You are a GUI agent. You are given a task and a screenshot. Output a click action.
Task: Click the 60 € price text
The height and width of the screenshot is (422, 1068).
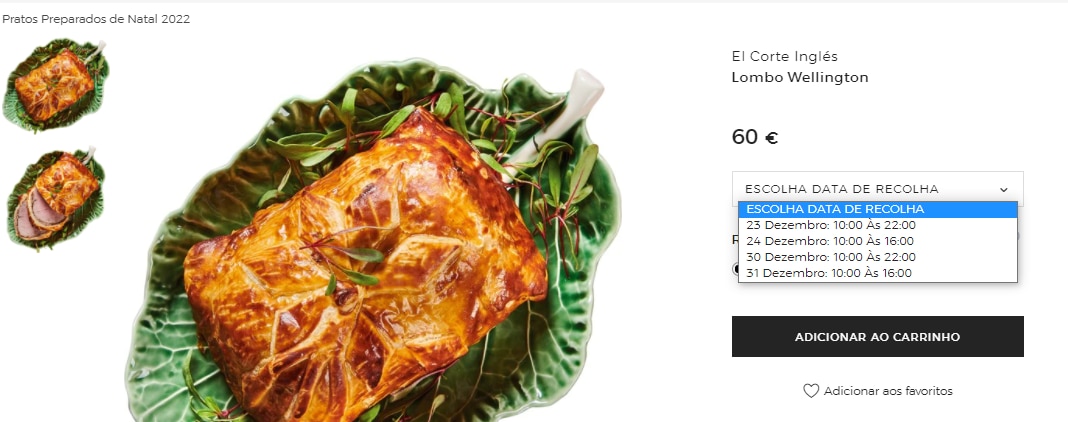click(x=755, y=137)
